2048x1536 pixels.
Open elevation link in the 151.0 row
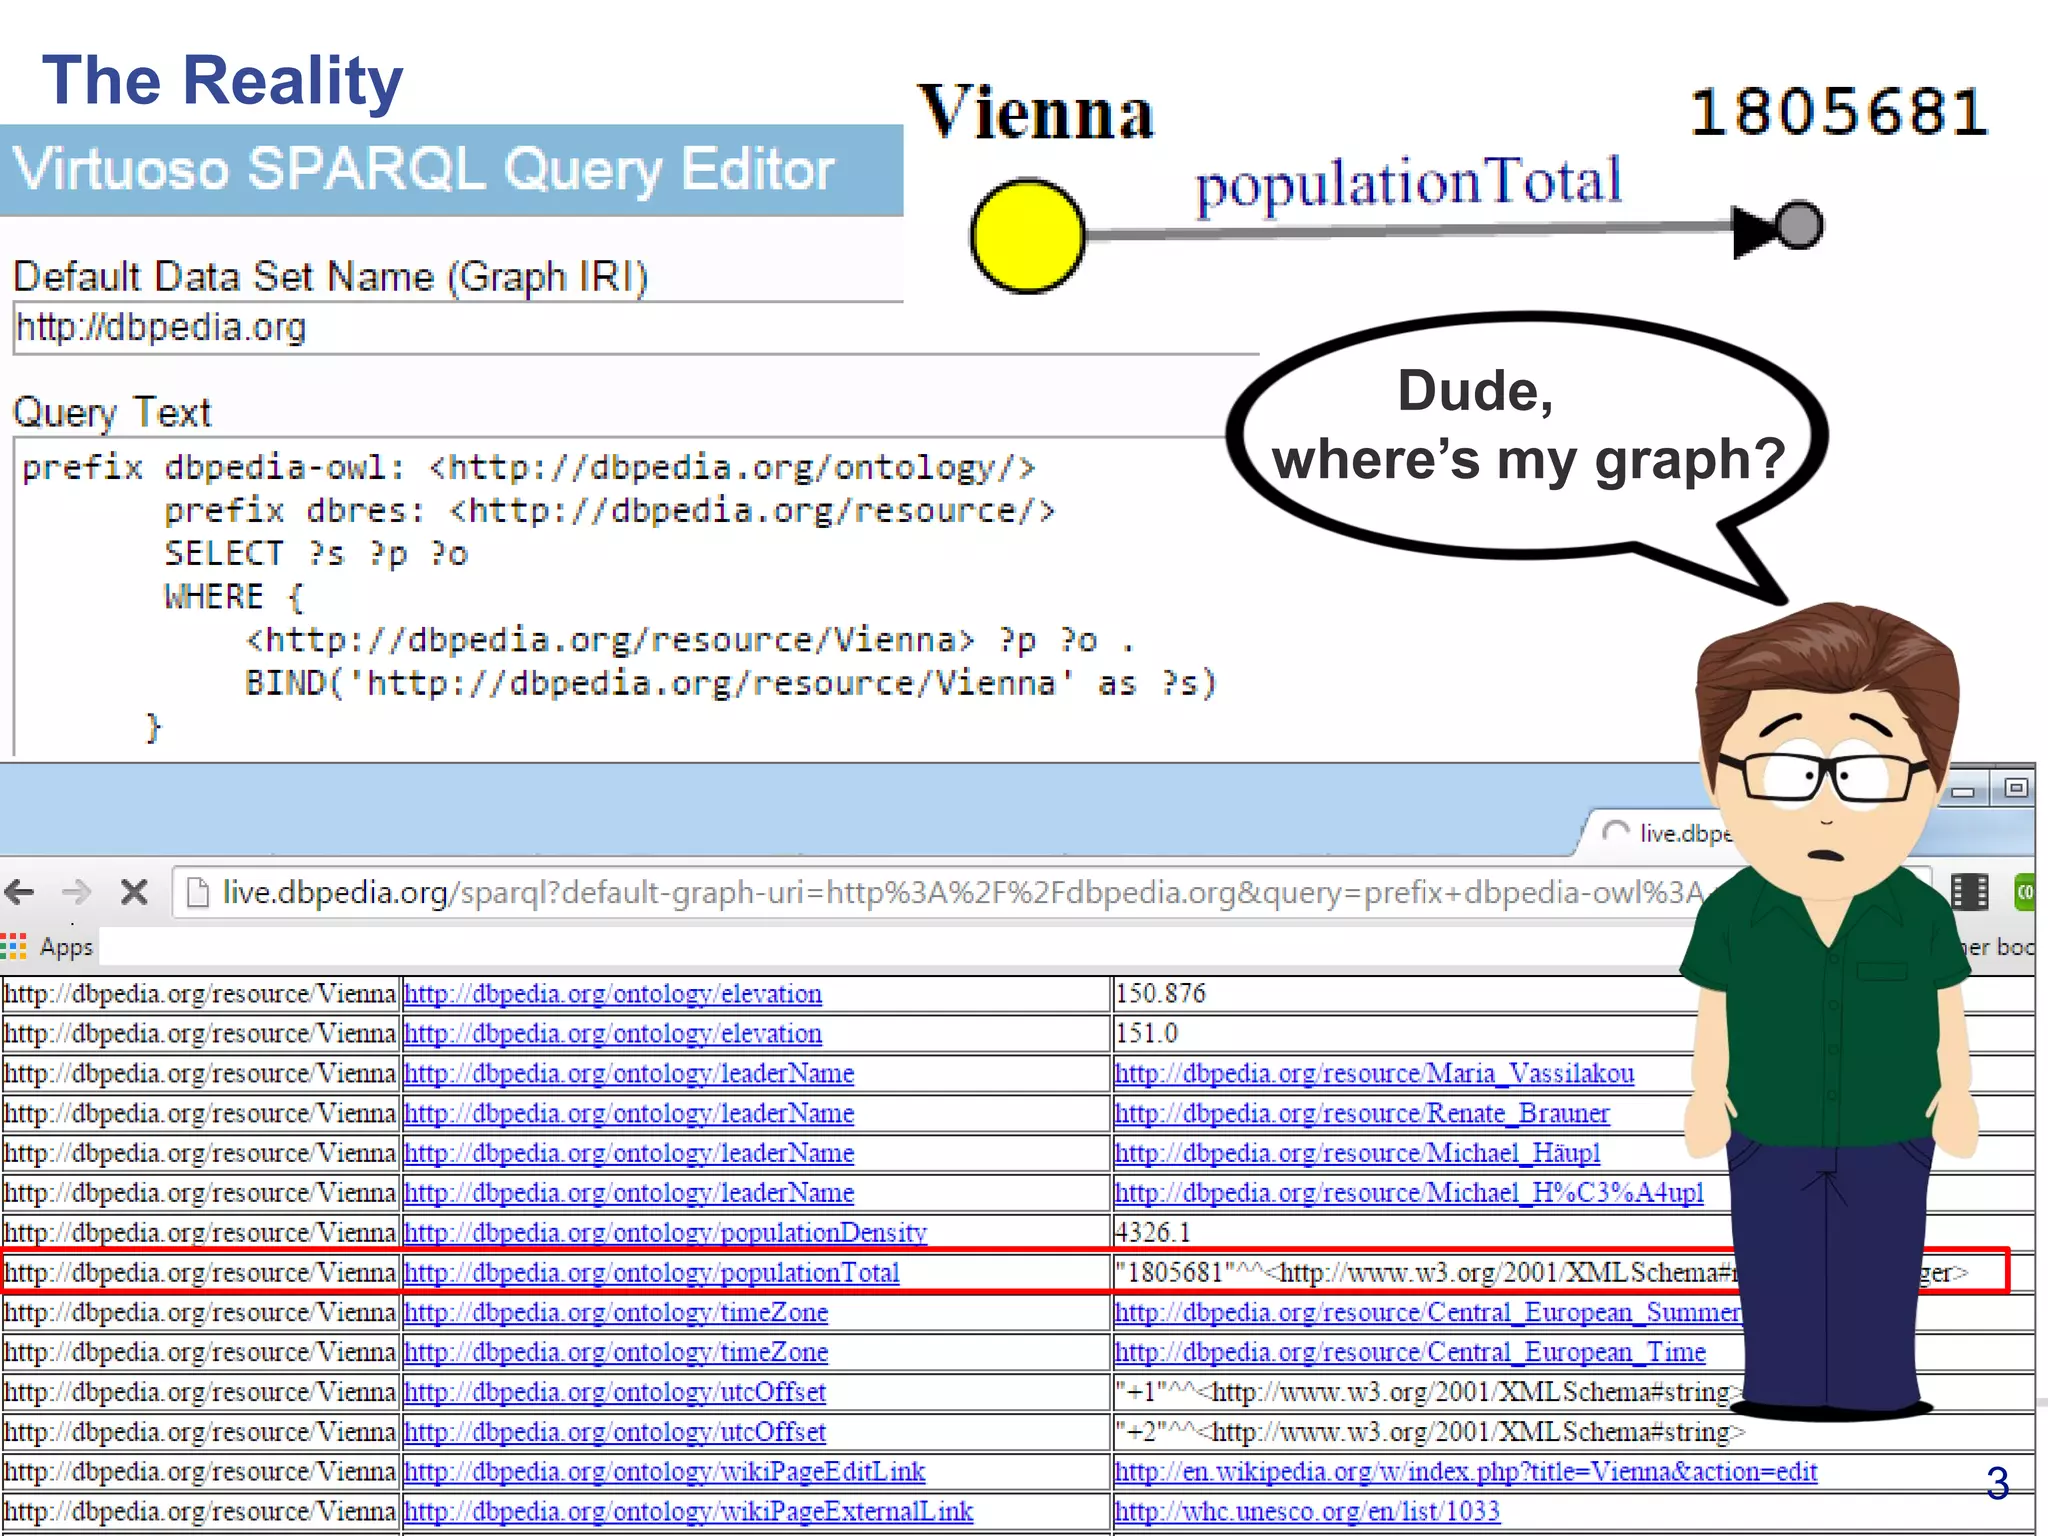(x=613, y=1034)
